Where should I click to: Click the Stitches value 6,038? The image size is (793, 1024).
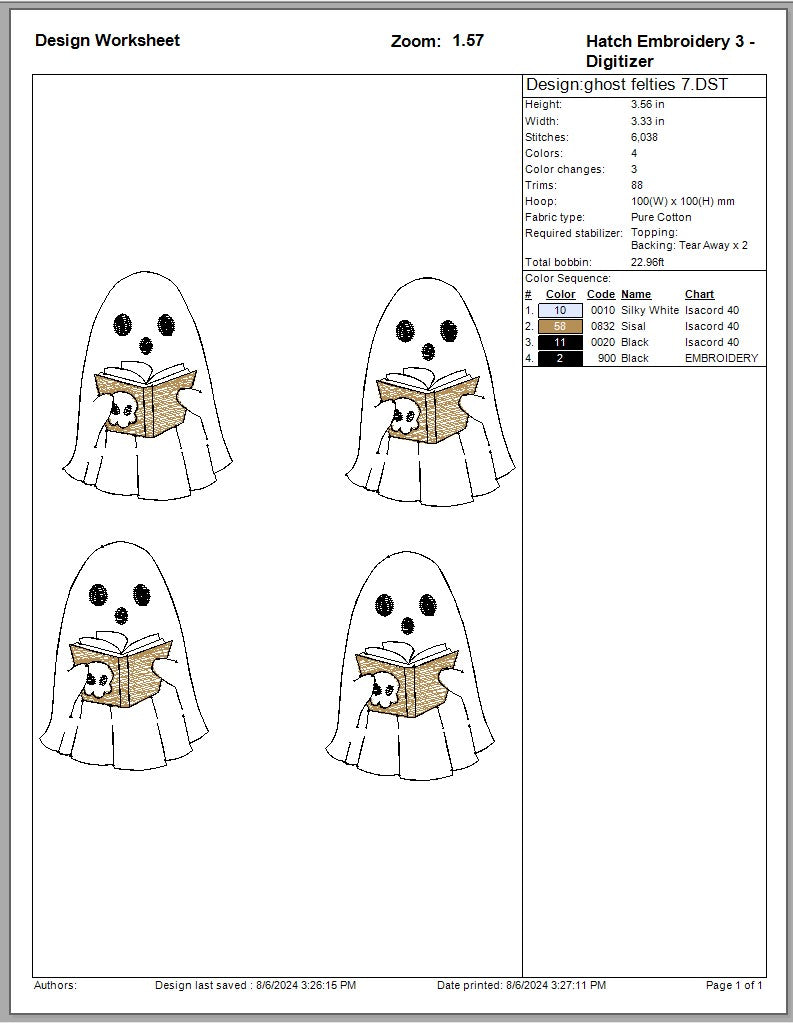tap(644, 137)
